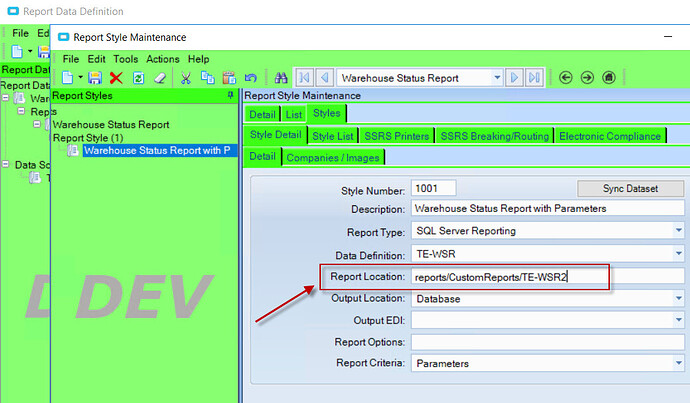The image size is (690, 403).
Task: Go to the first record
Action: click(304, 78)
